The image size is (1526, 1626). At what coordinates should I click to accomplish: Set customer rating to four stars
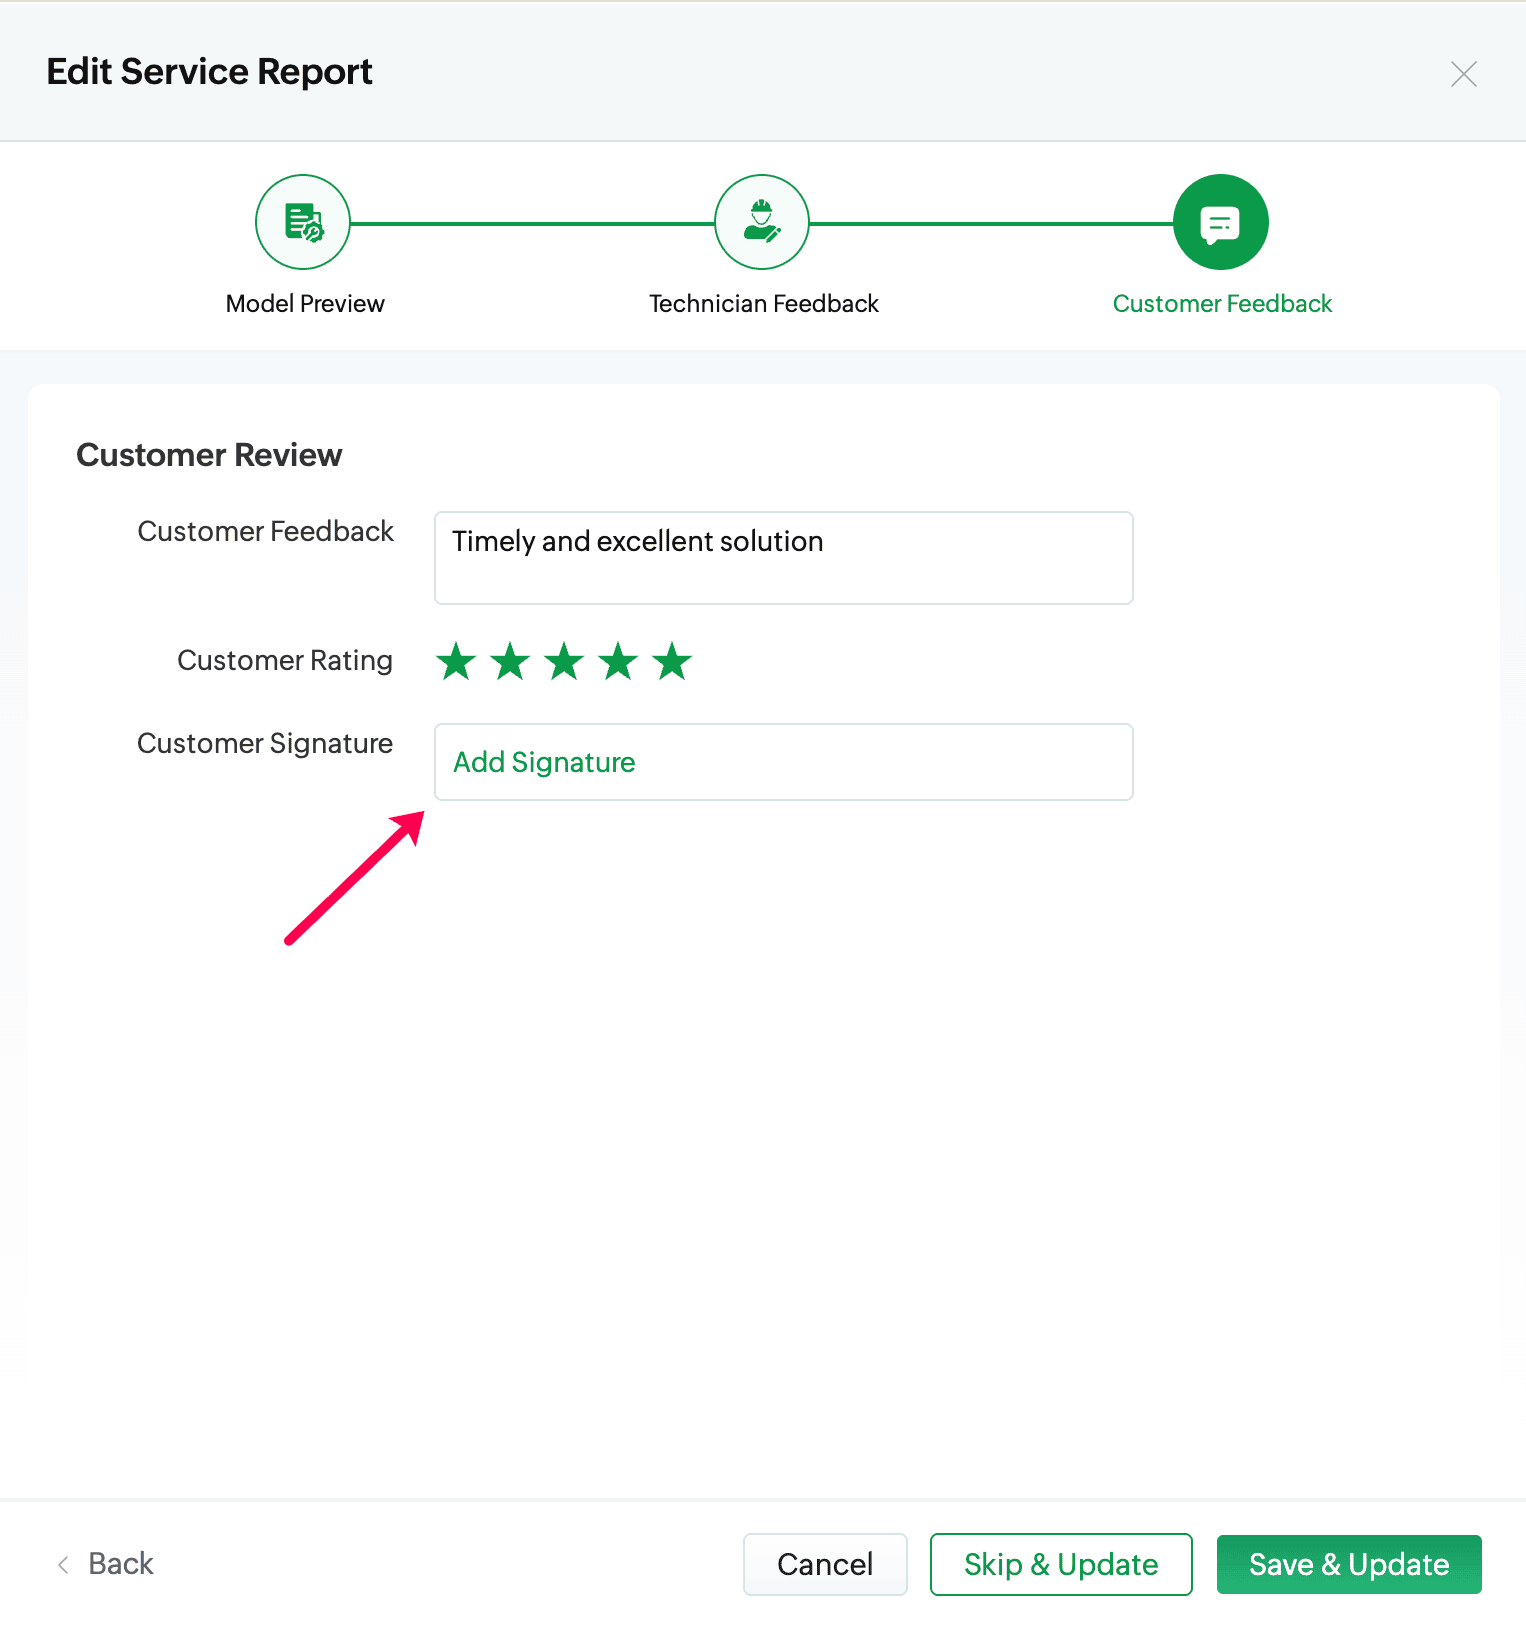[x=618, y=661]
